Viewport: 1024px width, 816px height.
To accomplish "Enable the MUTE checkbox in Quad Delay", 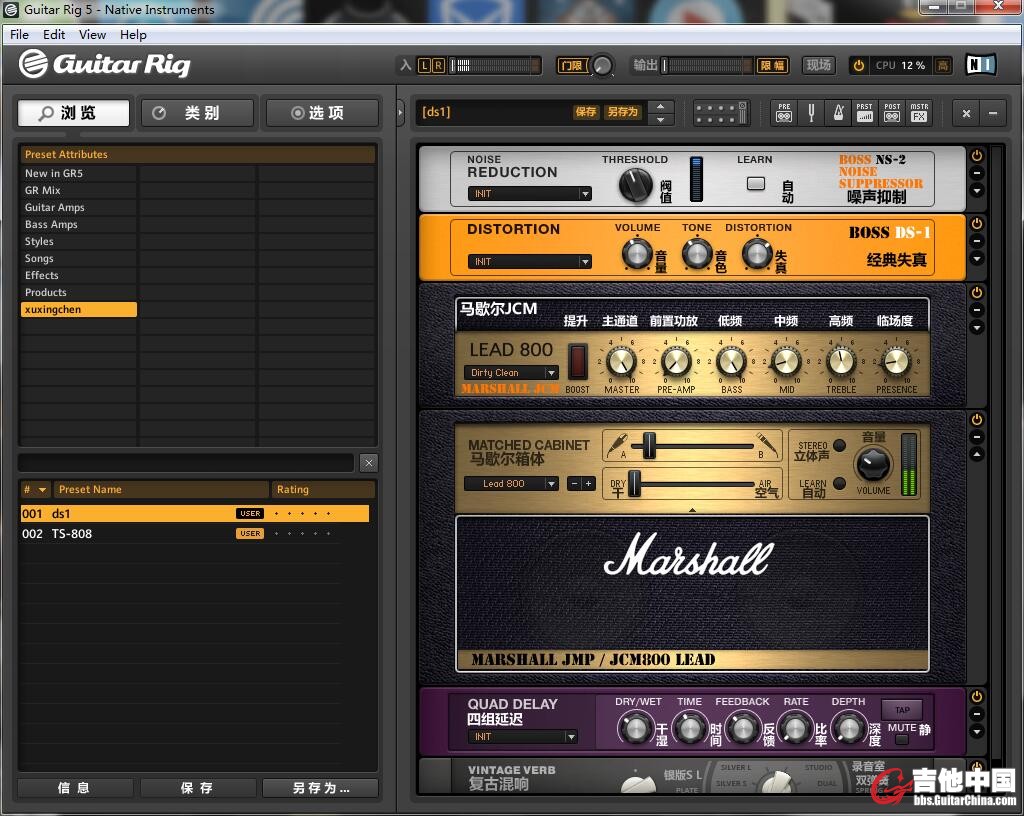I will tap(902, 739).
